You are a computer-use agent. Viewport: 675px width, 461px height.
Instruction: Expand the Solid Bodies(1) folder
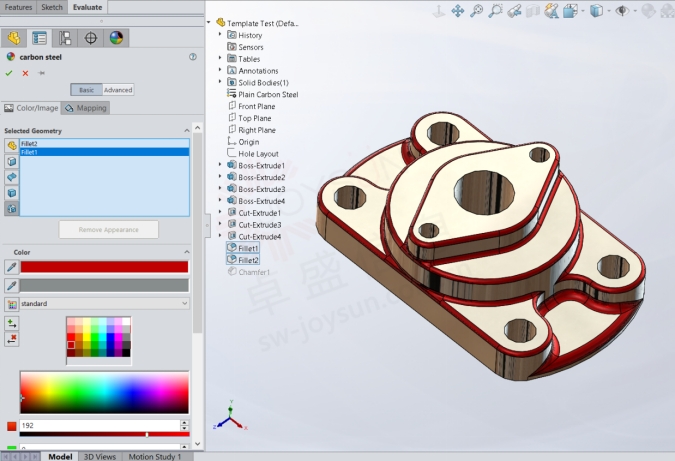pyautogui.click(x=220, y=82)
